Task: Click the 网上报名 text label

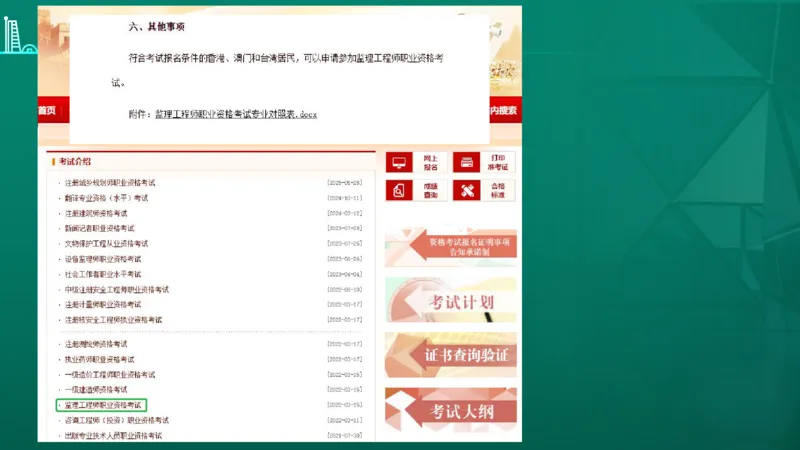Action: pos(431,163)
